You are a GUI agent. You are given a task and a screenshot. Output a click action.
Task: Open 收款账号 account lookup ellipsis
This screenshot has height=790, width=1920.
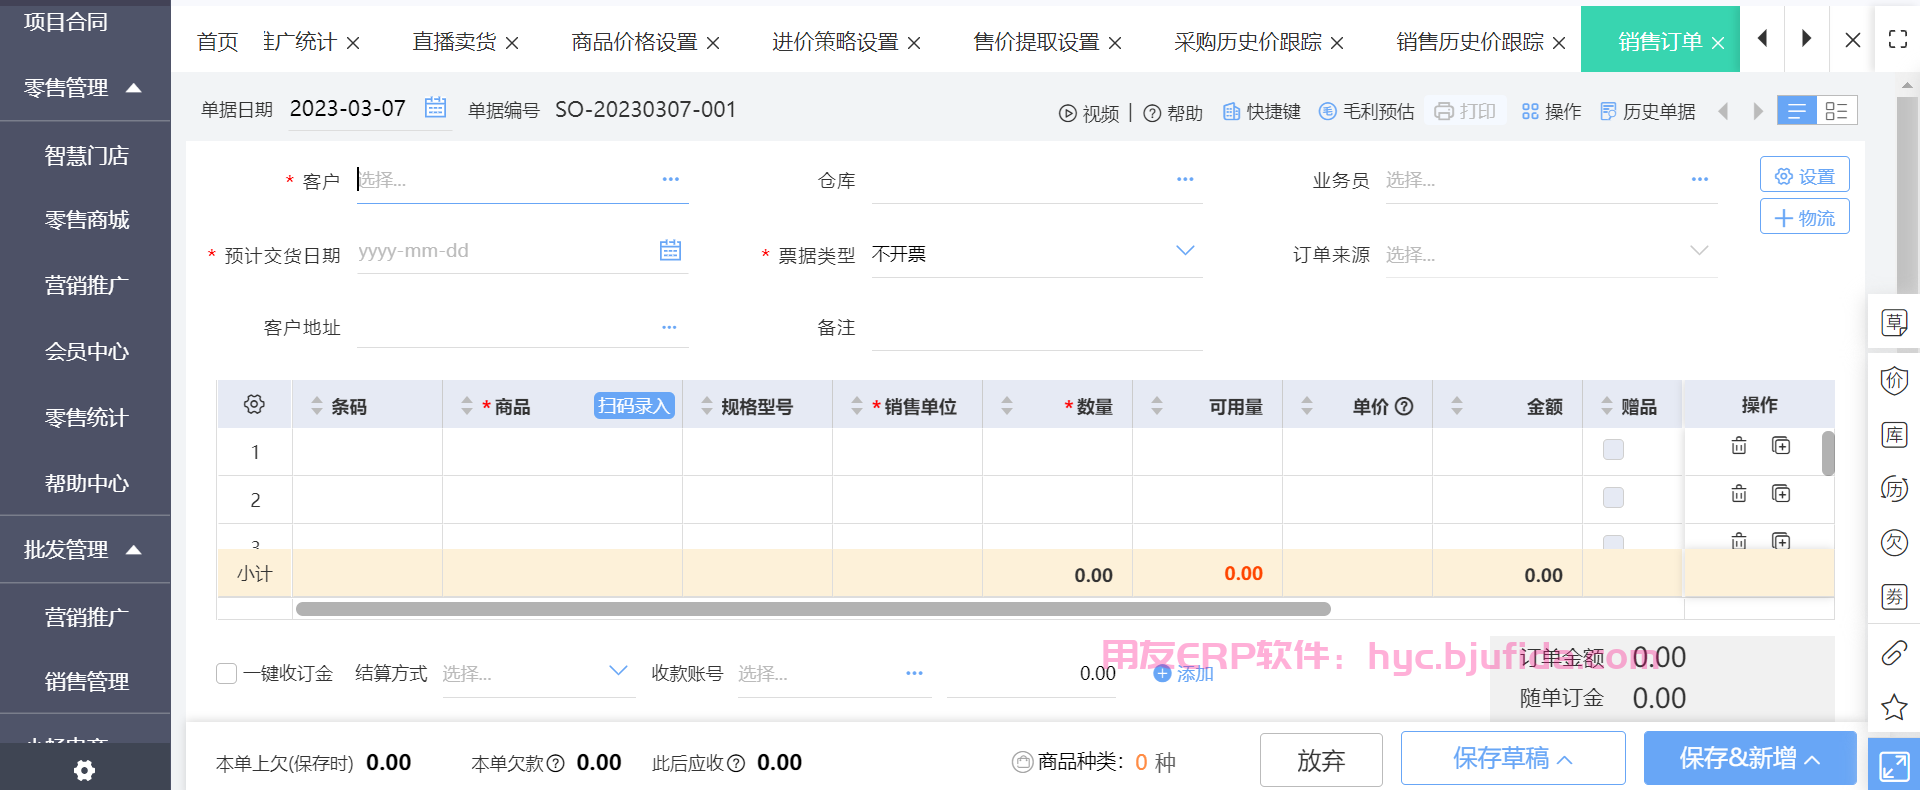[914, 673]
